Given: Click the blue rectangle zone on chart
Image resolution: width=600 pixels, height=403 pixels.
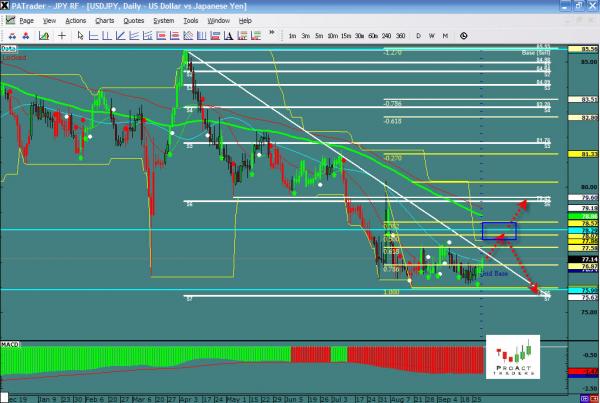Looking at the screenshot, I should tap(498, 231).
